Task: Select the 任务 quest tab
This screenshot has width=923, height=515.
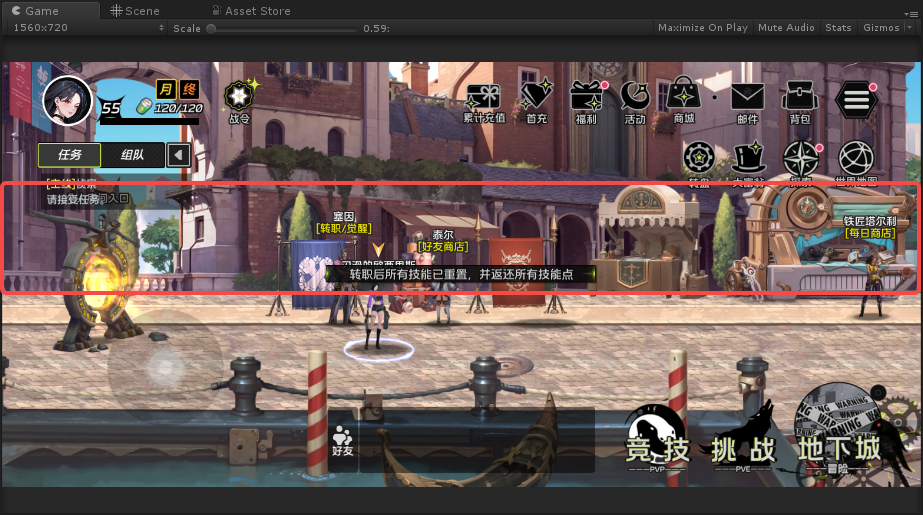Action: pyautogui.click(x=69, y=155)
